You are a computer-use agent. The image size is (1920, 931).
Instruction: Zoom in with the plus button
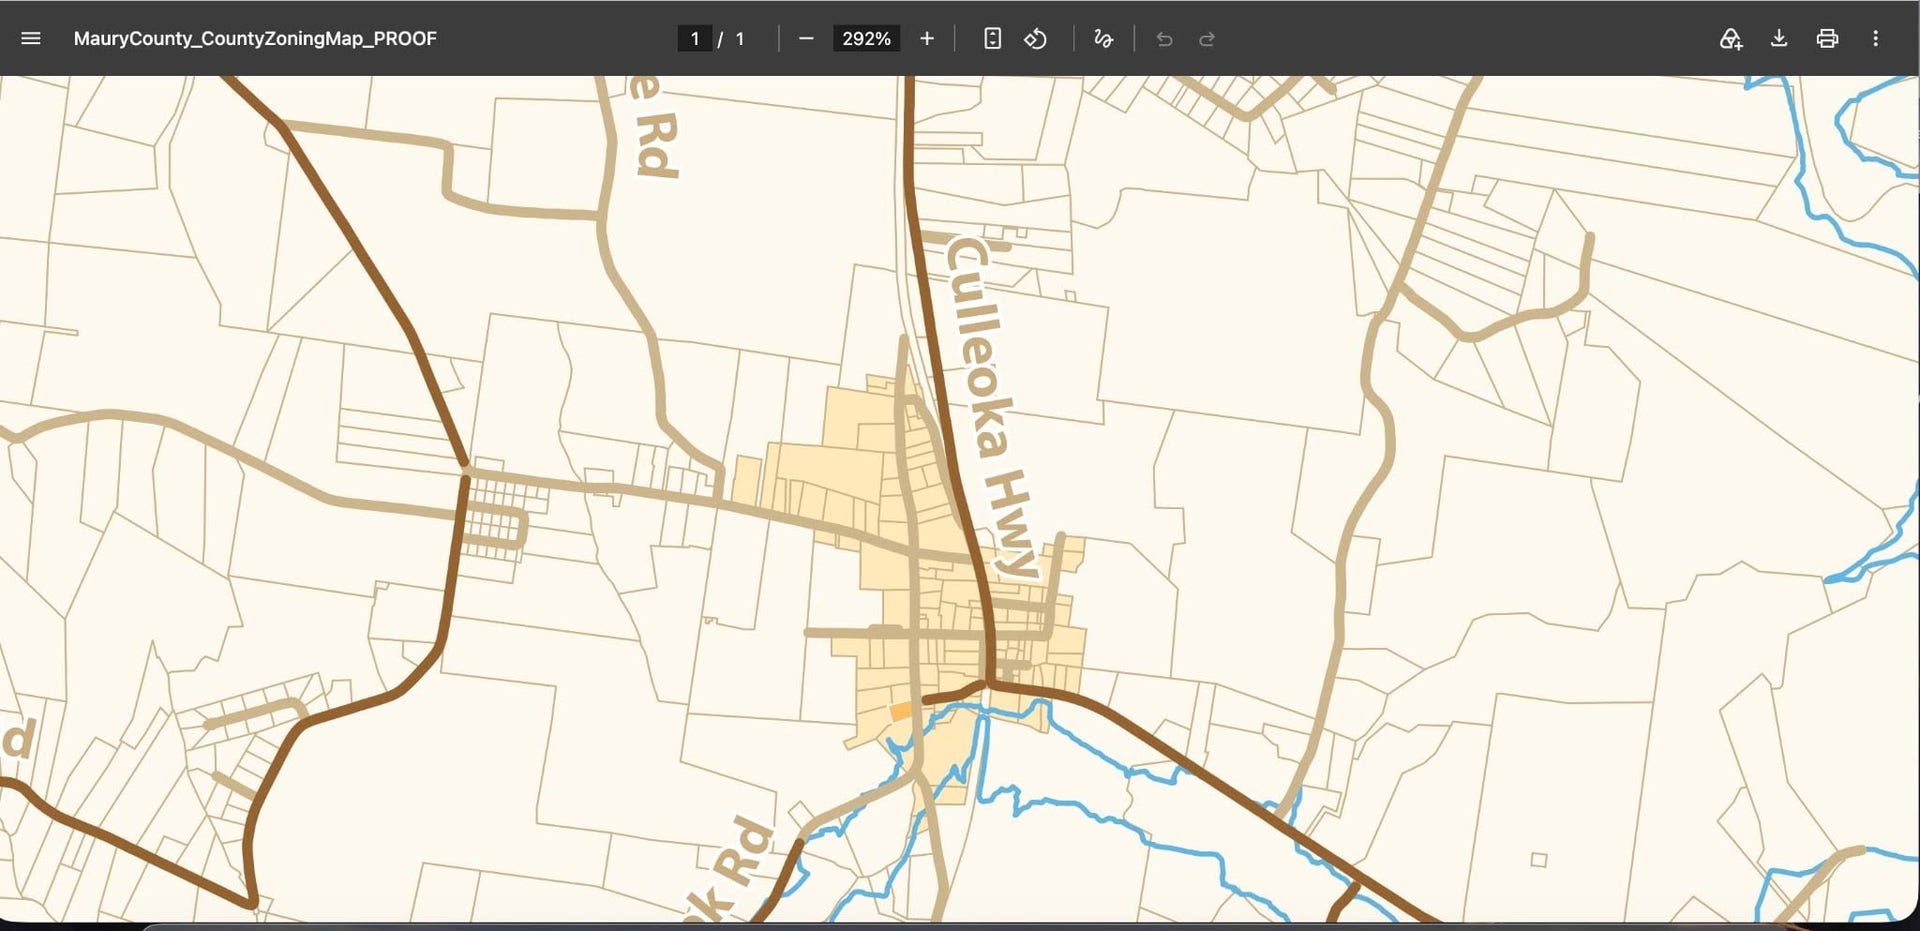[927, 38]
